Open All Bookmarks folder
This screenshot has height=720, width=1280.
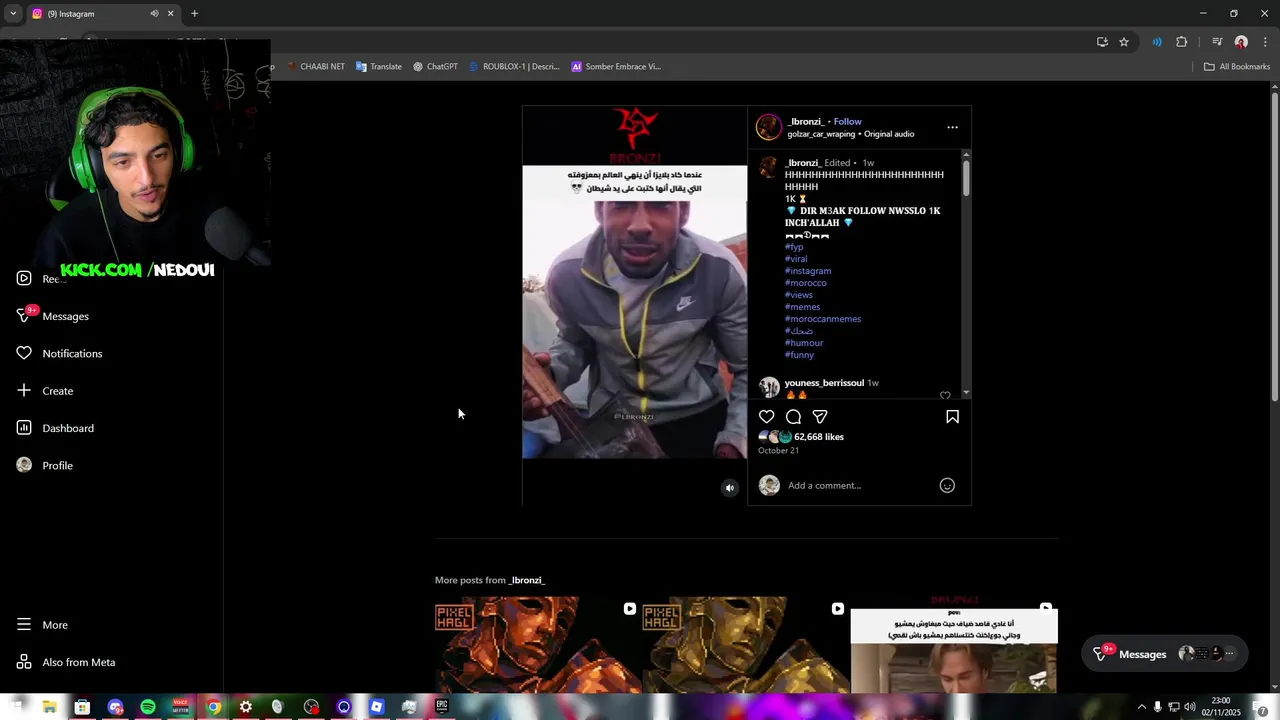1237,66
